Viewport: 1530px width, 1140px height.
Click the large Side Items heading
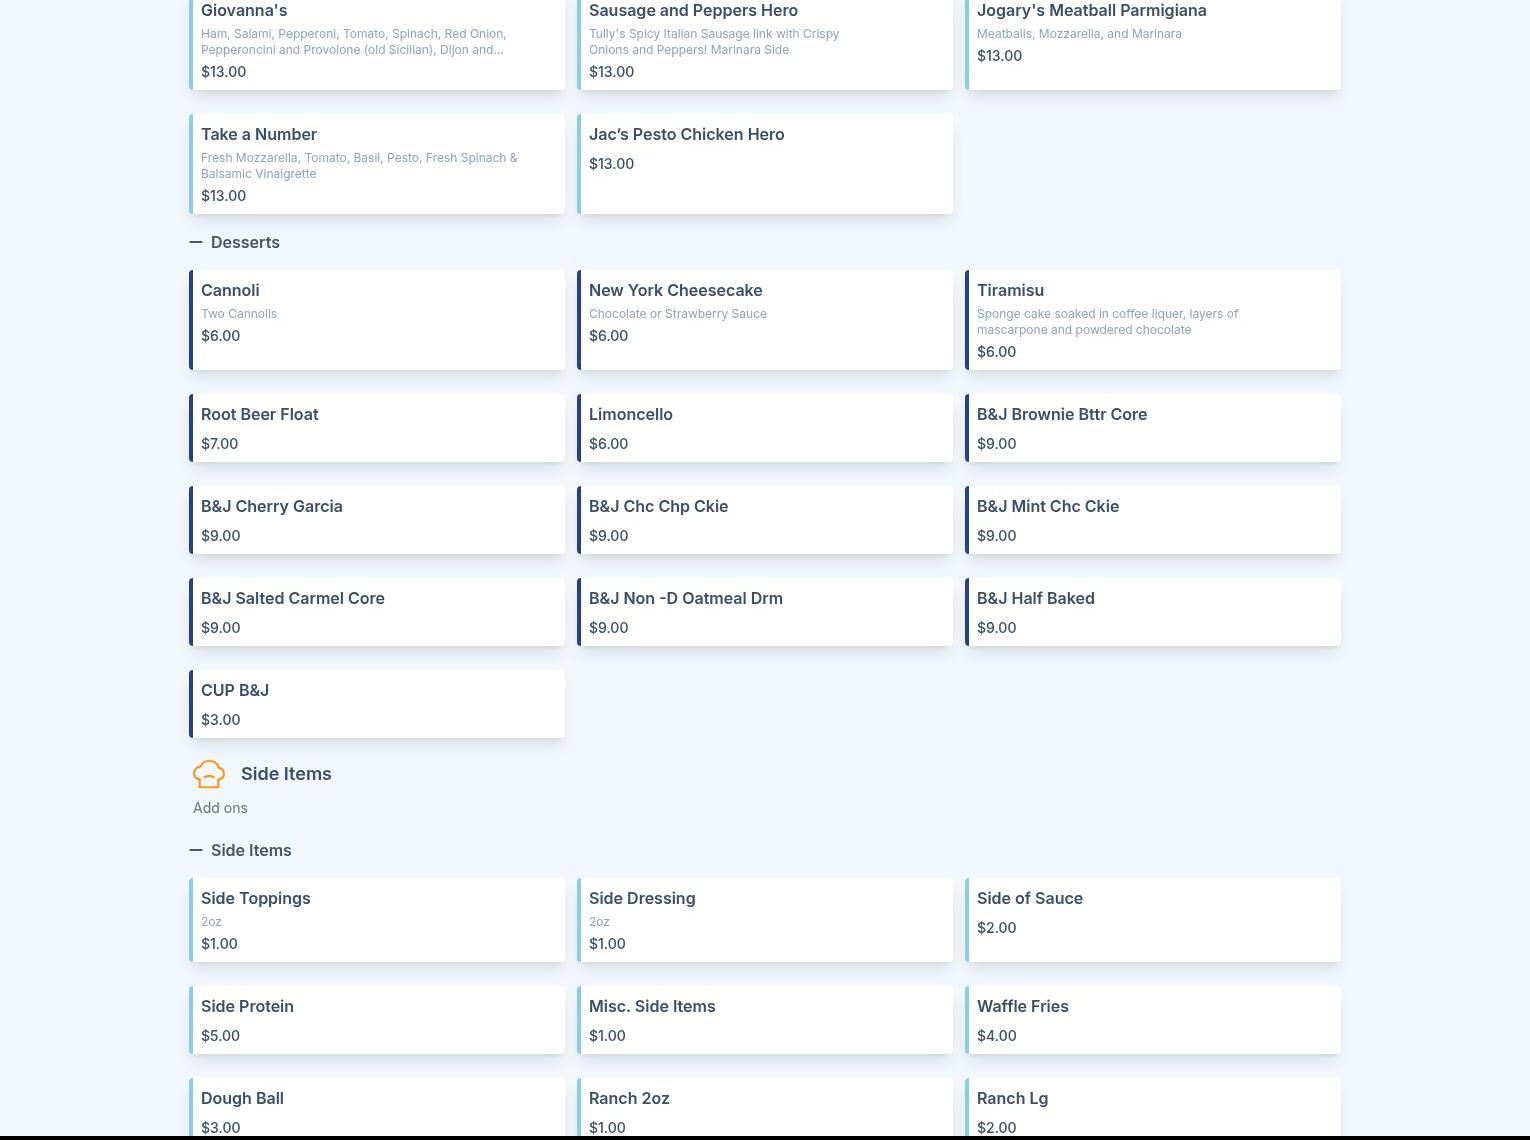point(286,774)
